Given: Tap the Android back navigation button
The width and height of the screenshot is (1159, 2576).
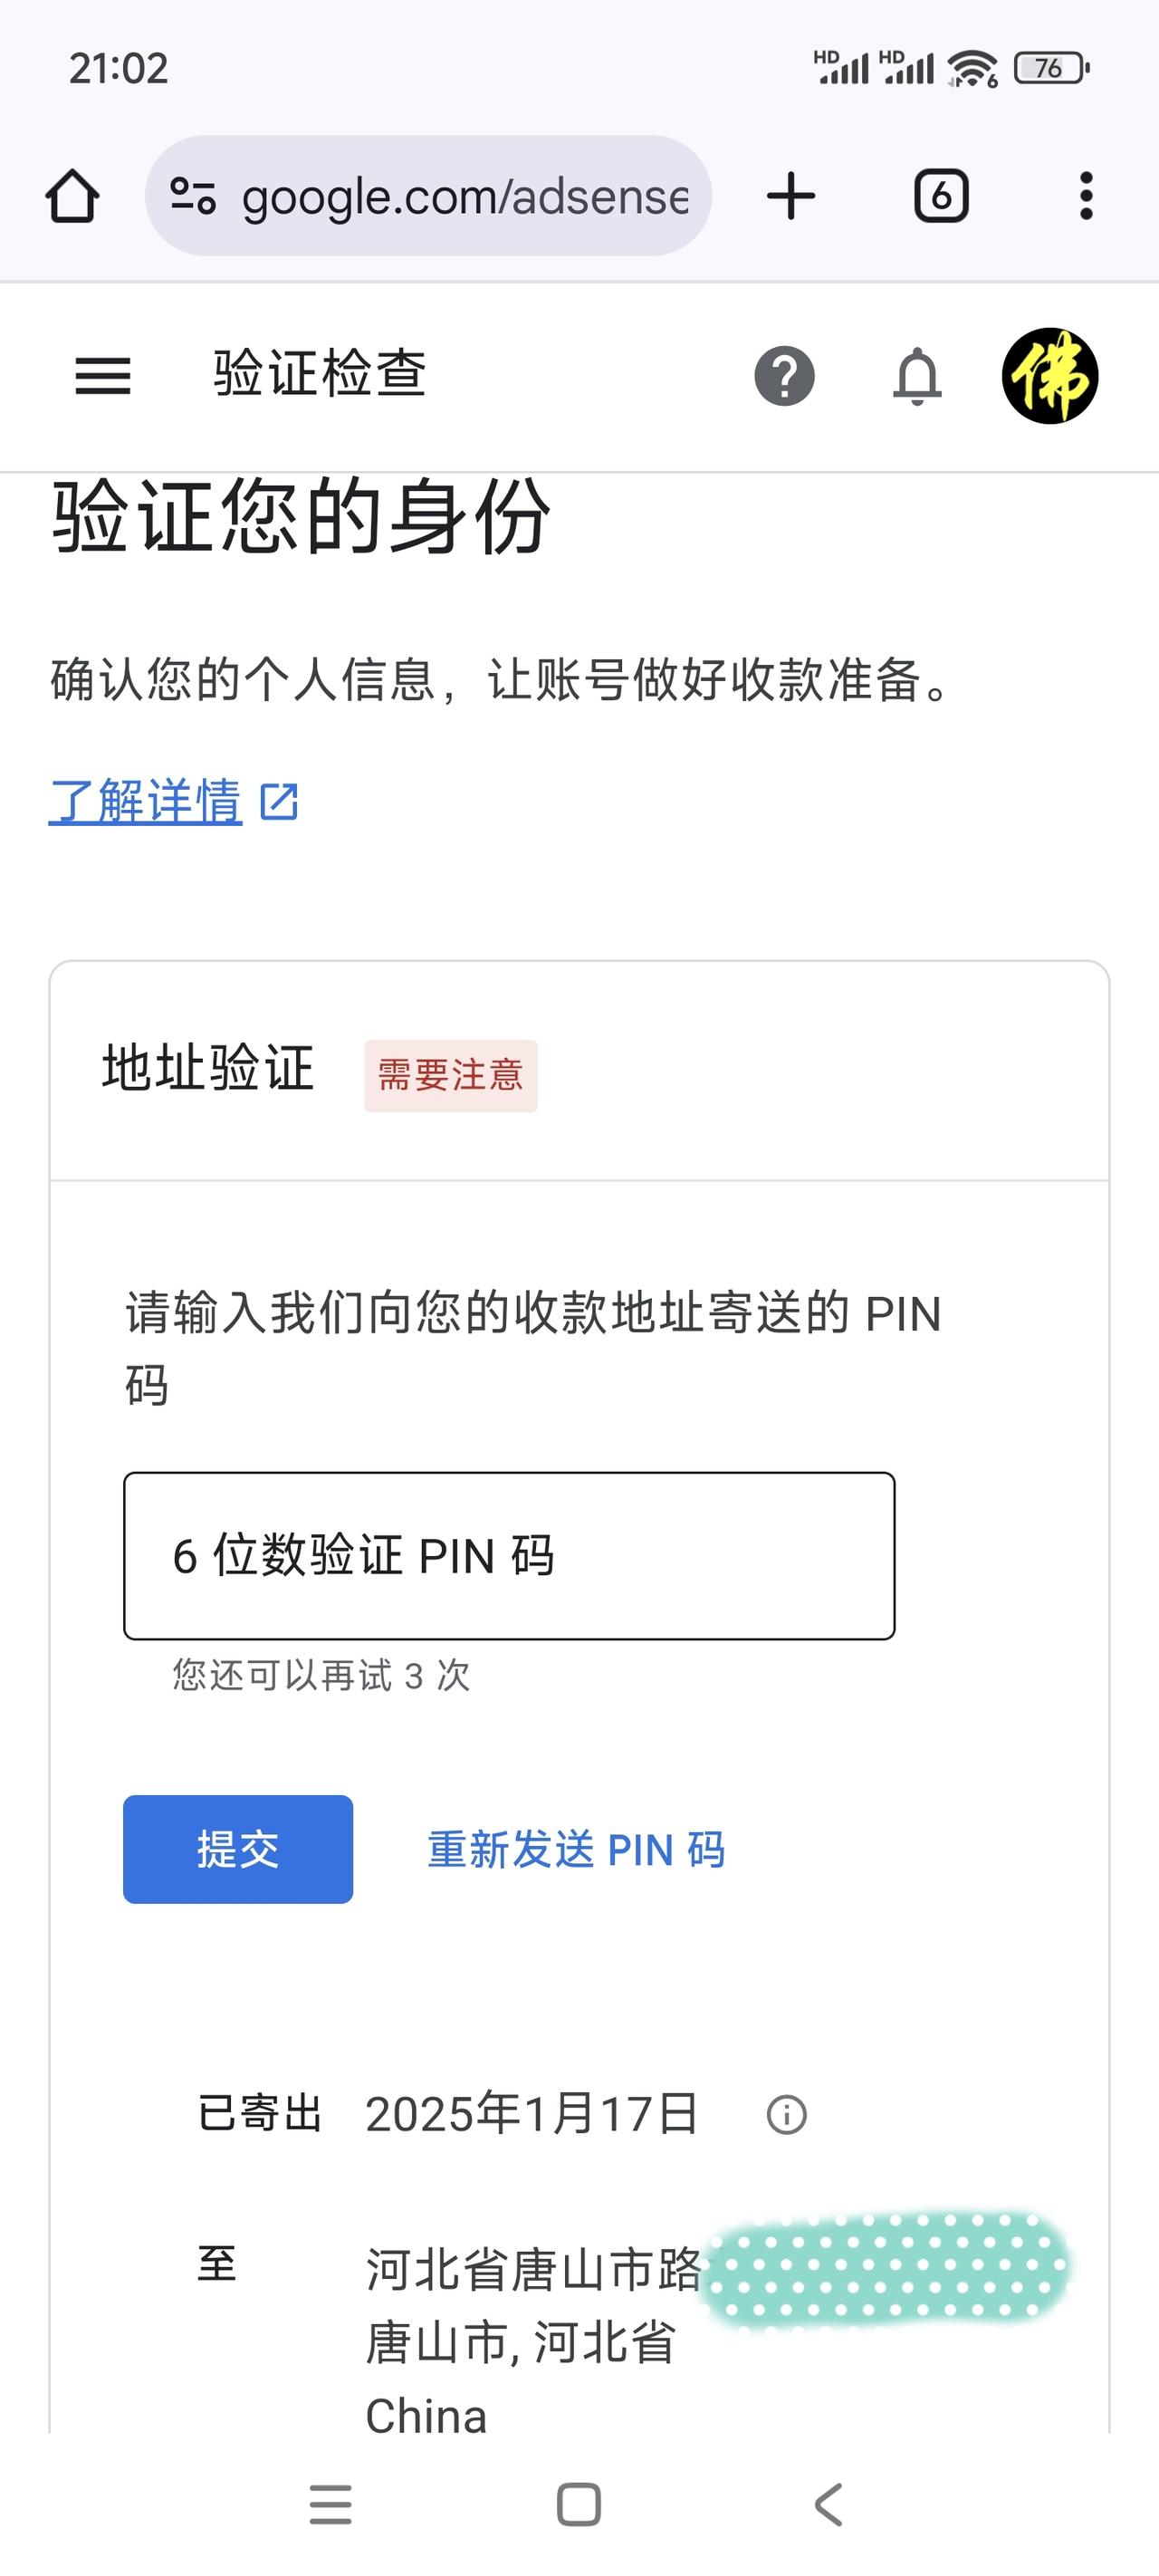Looking at the screenshot, I should tap(829, 2504).
